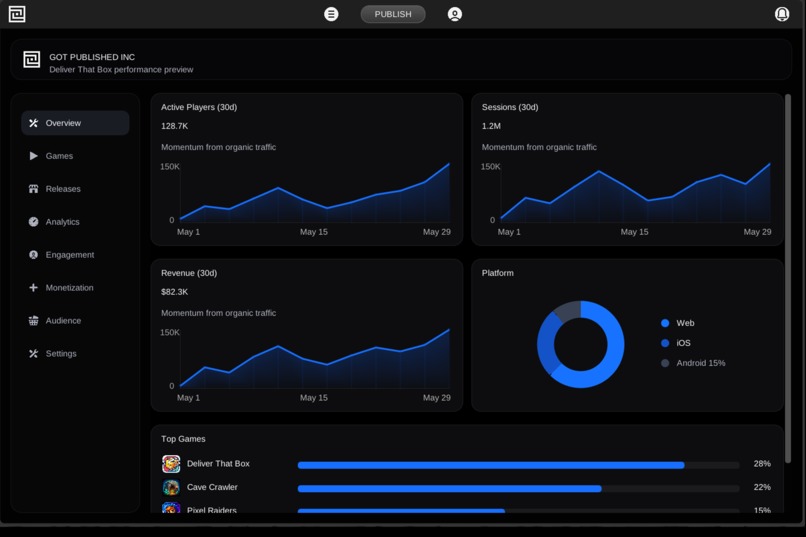Screen dimensions: 806x537
Task: Click the vertical scrollbar of the dashboard
Action: click(787, 278)
